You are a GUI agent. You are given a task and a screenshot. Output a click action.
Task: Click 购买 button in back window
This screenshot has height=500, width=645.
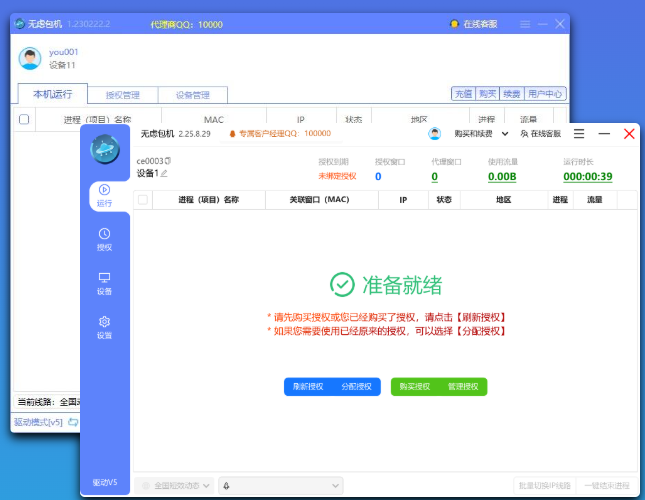487,94
